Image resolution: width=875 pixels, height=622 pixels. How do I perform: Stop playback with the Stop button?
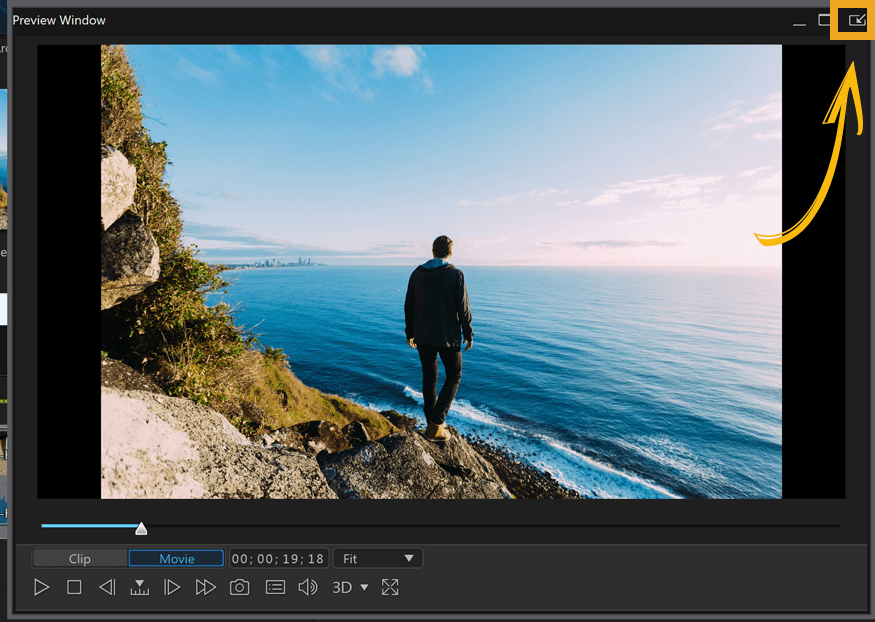tap(74, 587)
